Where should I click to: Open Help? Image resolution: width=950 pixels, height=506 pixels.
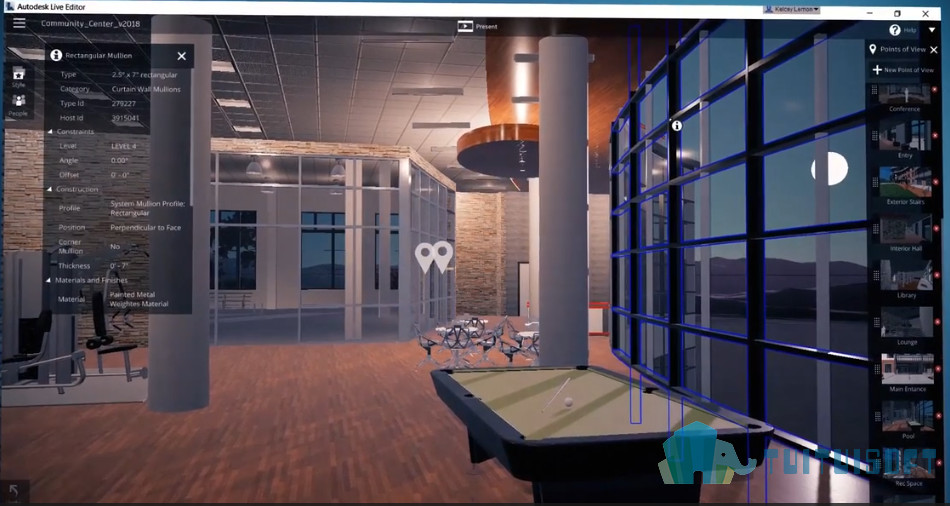[x=902, y=30]
